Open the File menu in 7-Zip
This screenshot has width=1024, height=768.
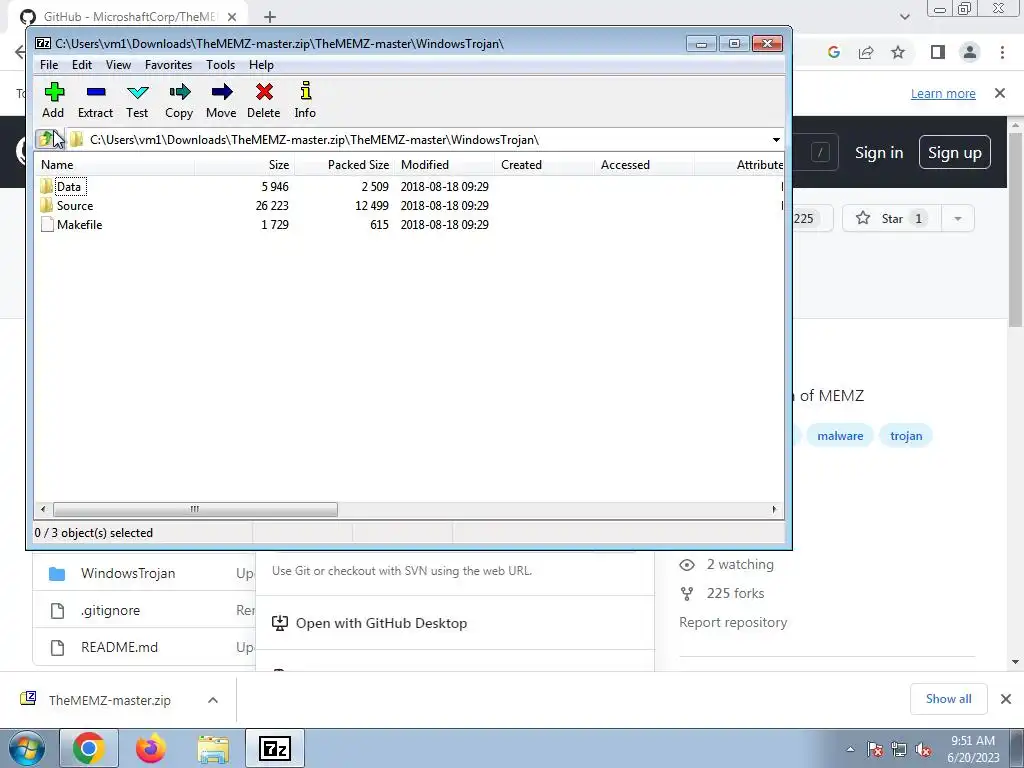coord(49,65)
